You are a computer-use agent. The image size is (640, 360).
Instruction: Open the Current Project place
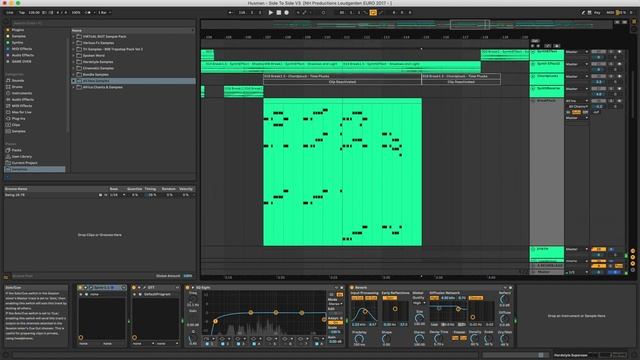pos(24,163)
